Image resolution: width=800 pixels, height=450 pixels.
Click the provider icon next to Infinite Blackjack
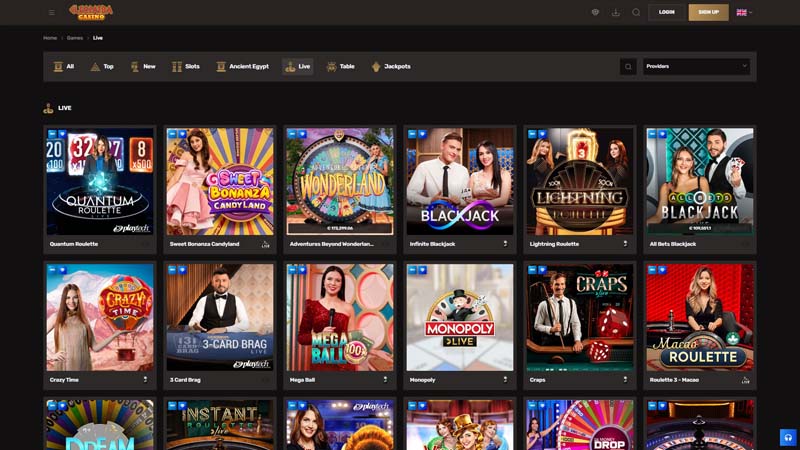click(x=505, y=244)
